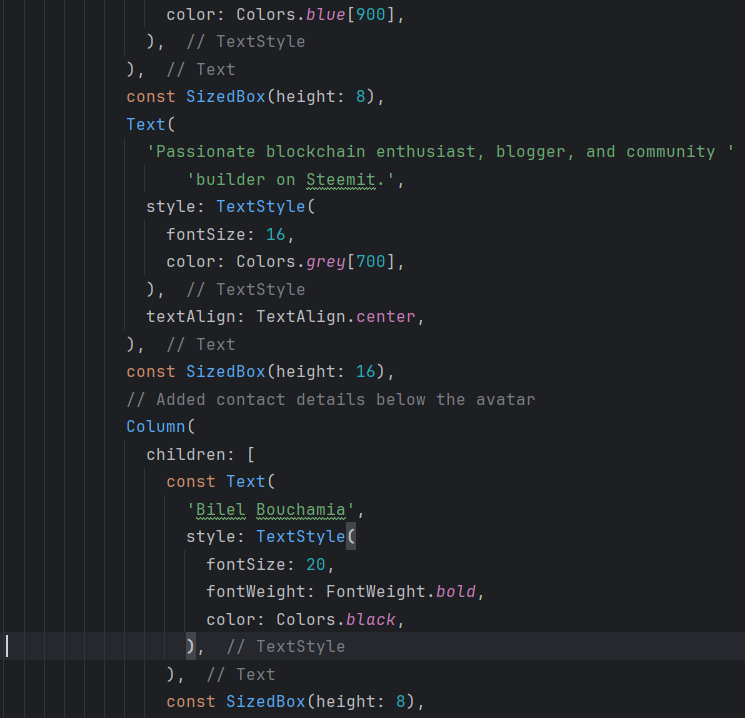Viewport: 745px width, 718px height.
Task: Click the word 'community' in the string
Action: (x=670, y=152)
